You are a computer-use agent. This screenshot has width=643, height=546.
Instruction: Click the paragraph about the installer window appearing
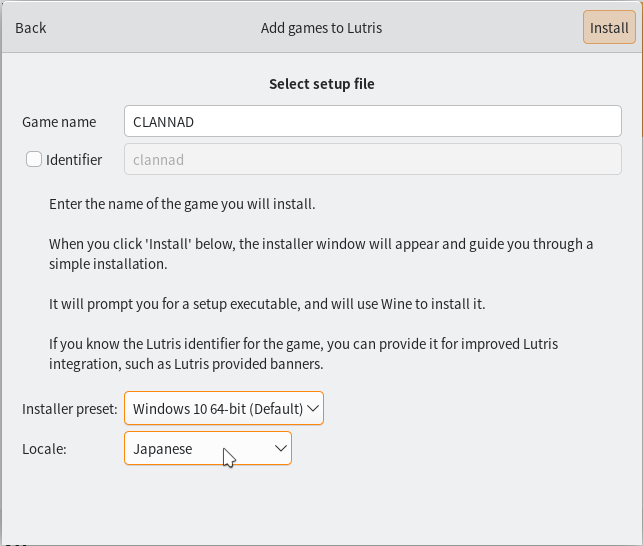tap(320, 254)
